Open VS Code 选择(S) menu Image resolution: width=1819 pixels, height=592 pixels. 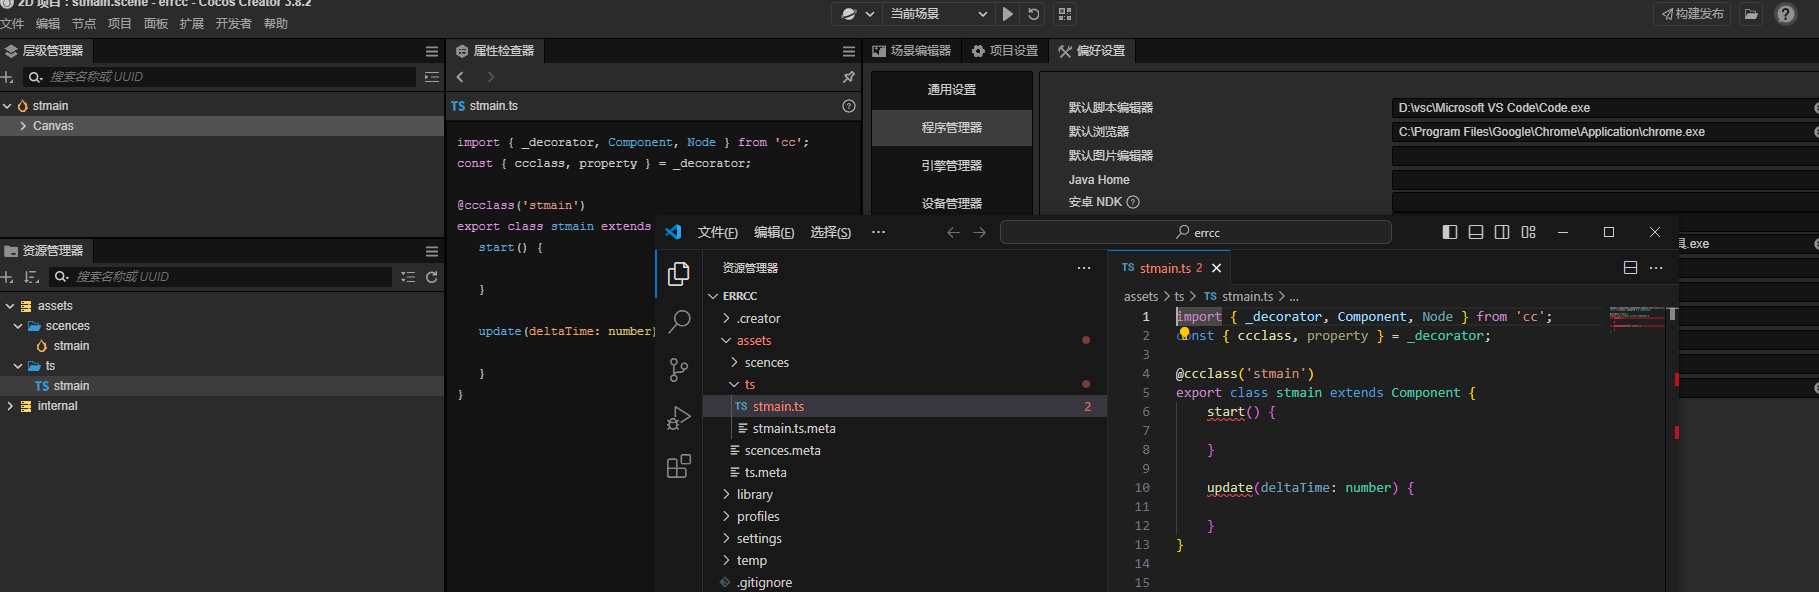pos(830,232)
